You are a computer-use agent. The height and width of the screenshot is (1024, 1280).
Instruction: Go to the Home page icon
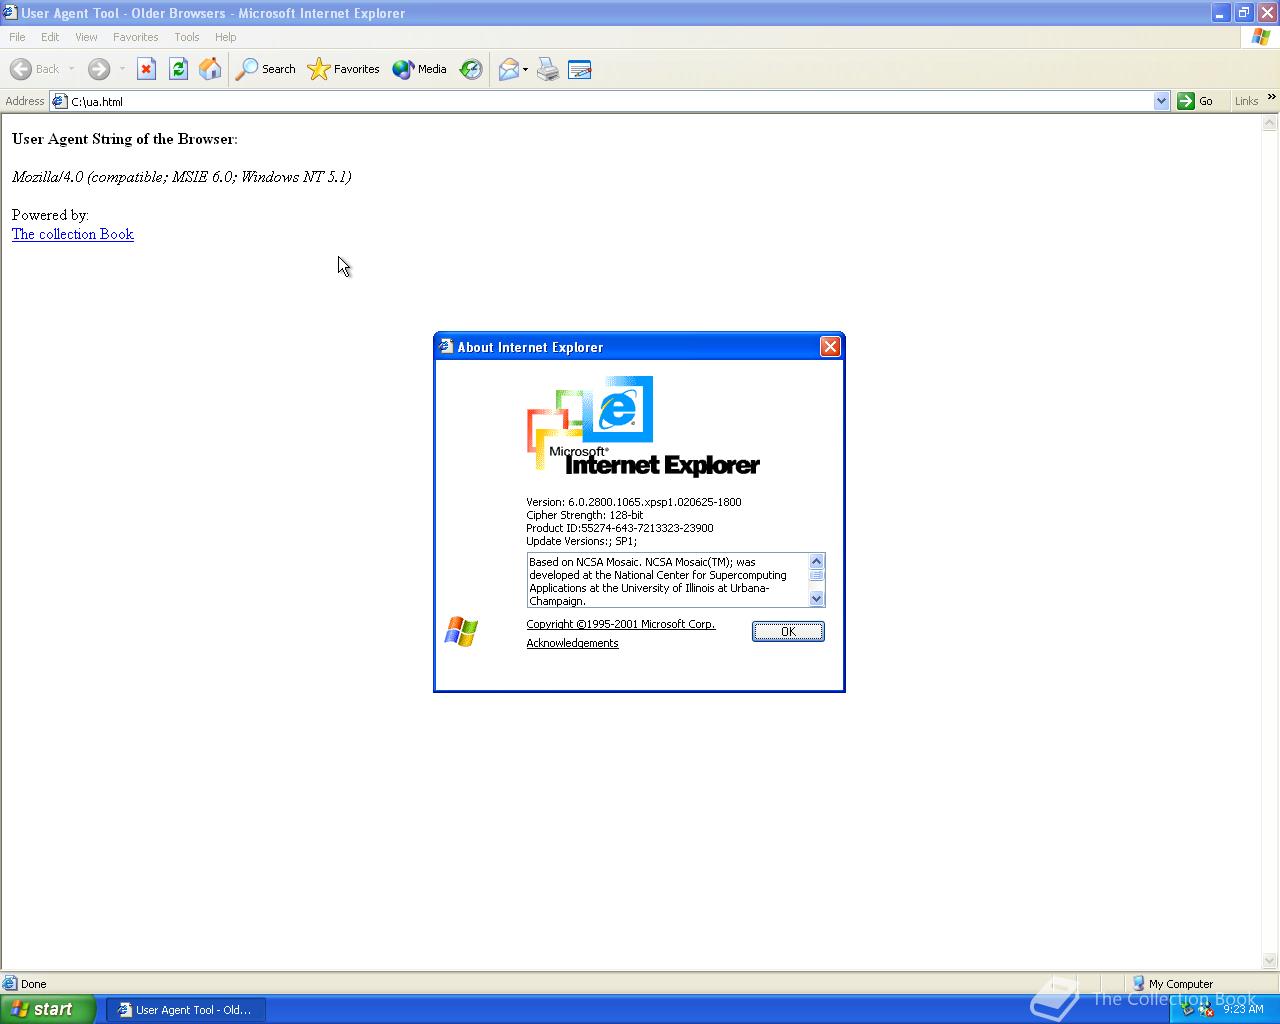210,69
